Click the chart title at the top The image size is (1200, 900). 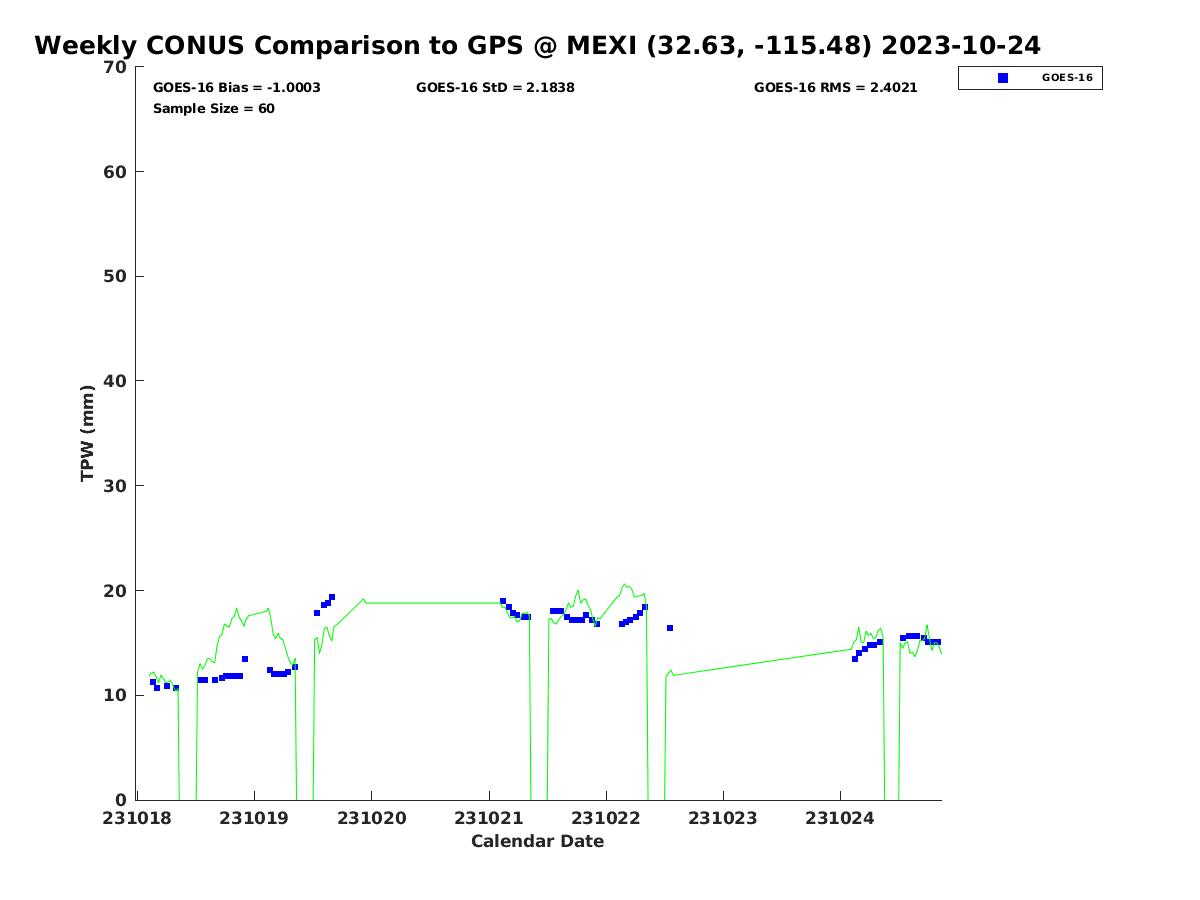[x=537, y=46]
